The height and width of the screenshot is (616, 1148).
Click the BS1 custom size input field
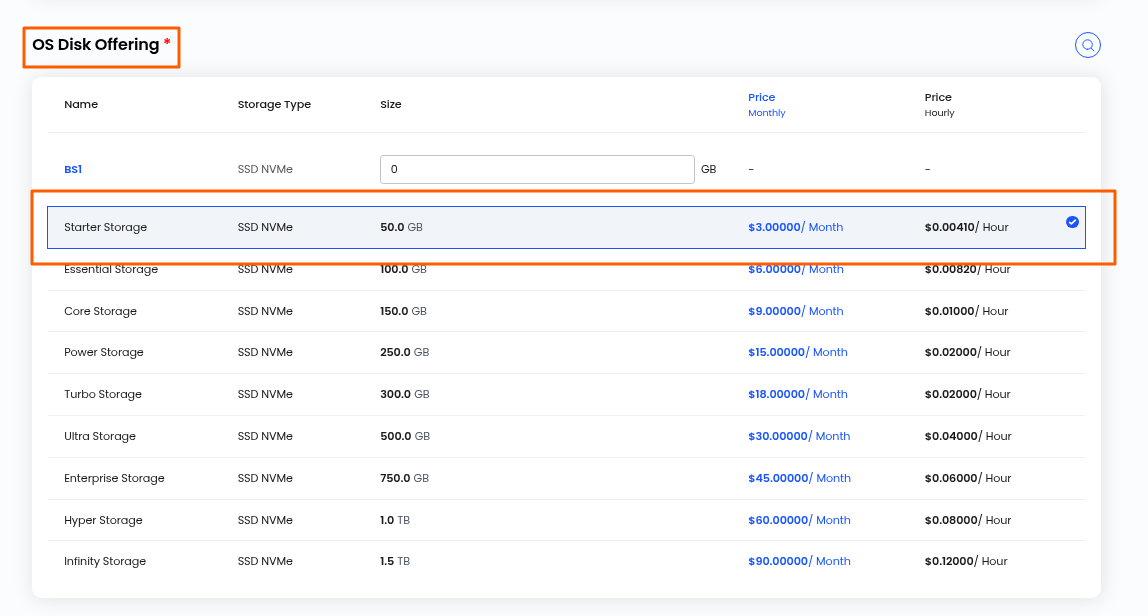(x=537, y=169)
